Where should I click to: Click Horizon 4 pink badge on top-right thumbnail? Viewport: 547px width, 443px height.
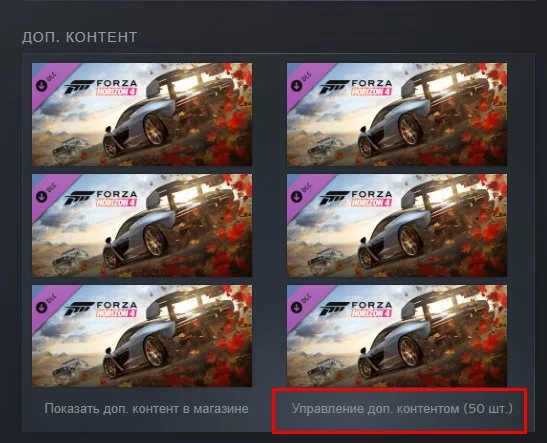pyautogui.click(x=372, y=91)
